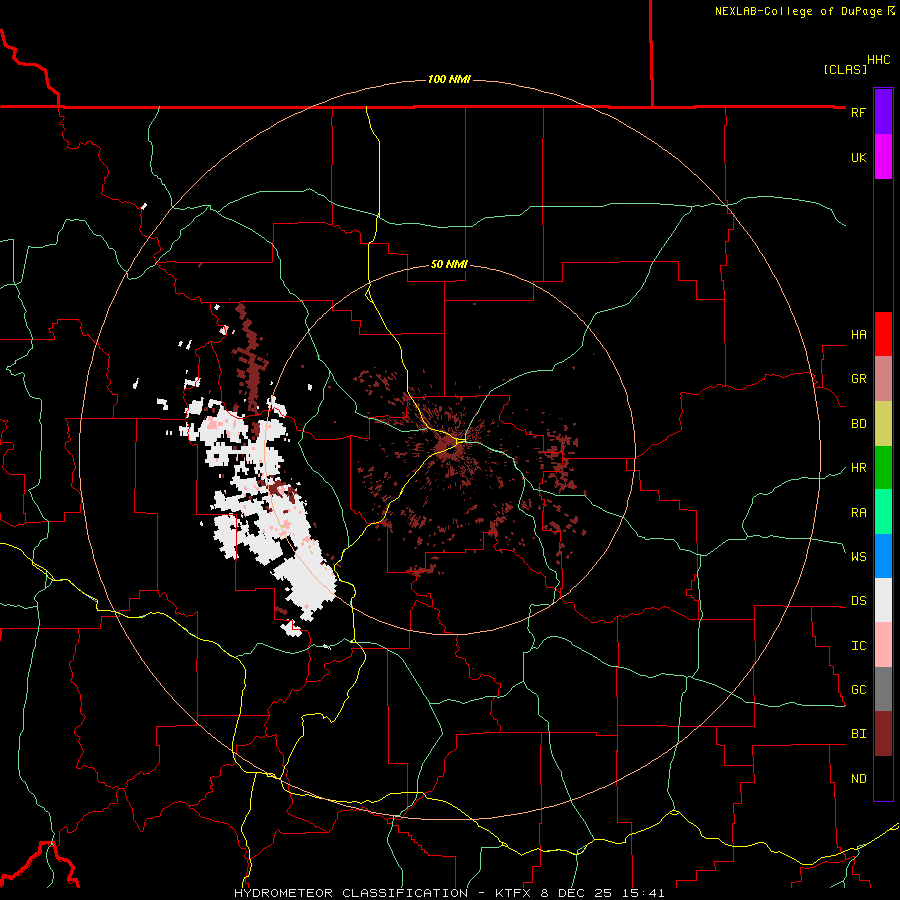The image size is (900, 900).
Task: Click the WS blue legend block
Action: [883, 556]
